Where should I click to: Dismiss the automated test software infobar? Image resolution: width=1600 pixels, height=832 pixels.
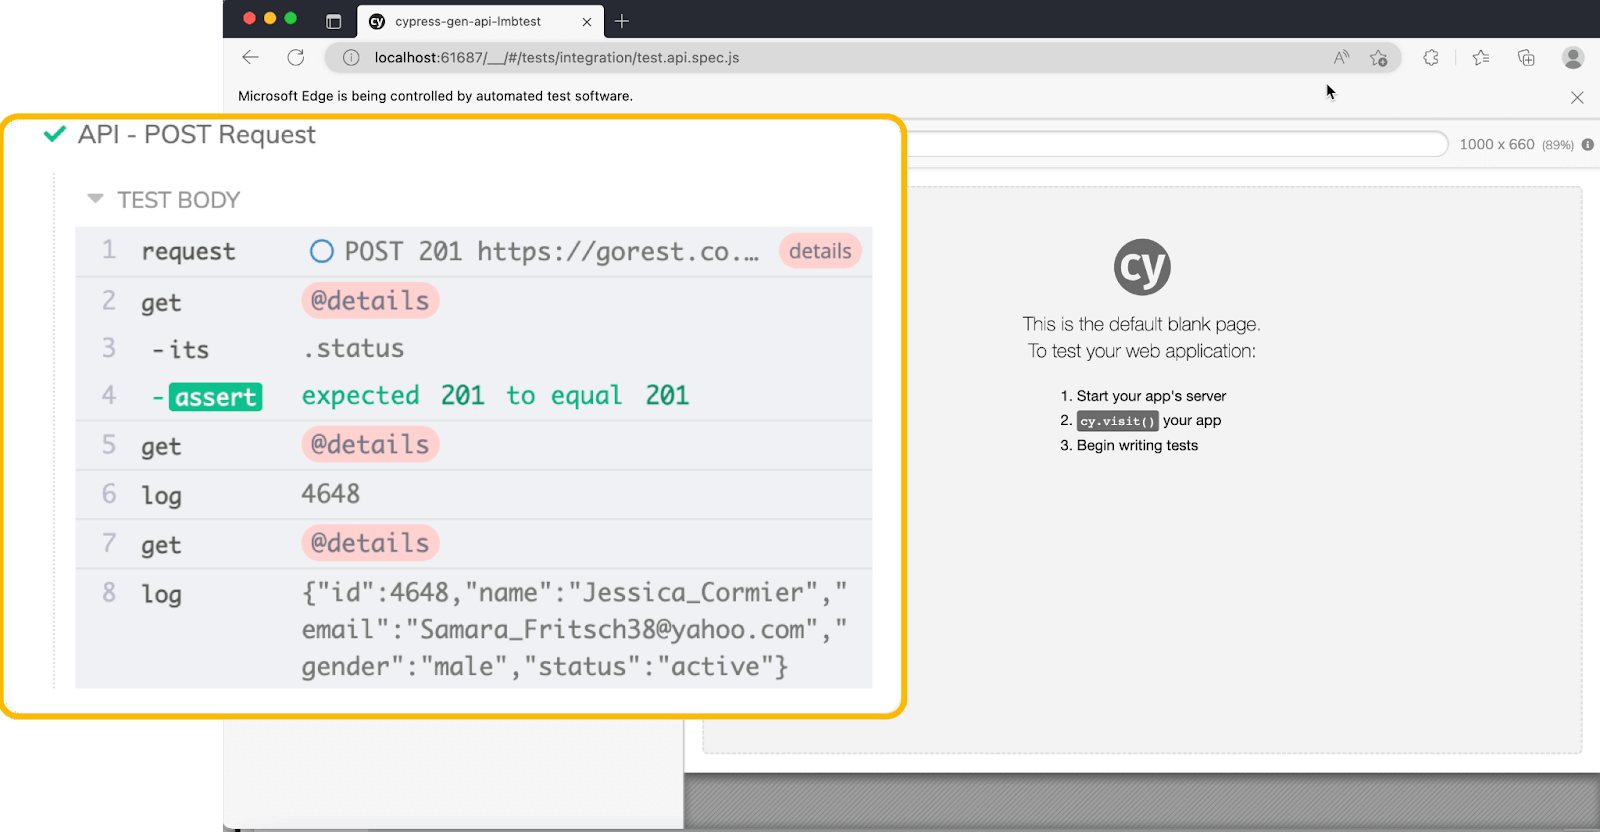1577,97
